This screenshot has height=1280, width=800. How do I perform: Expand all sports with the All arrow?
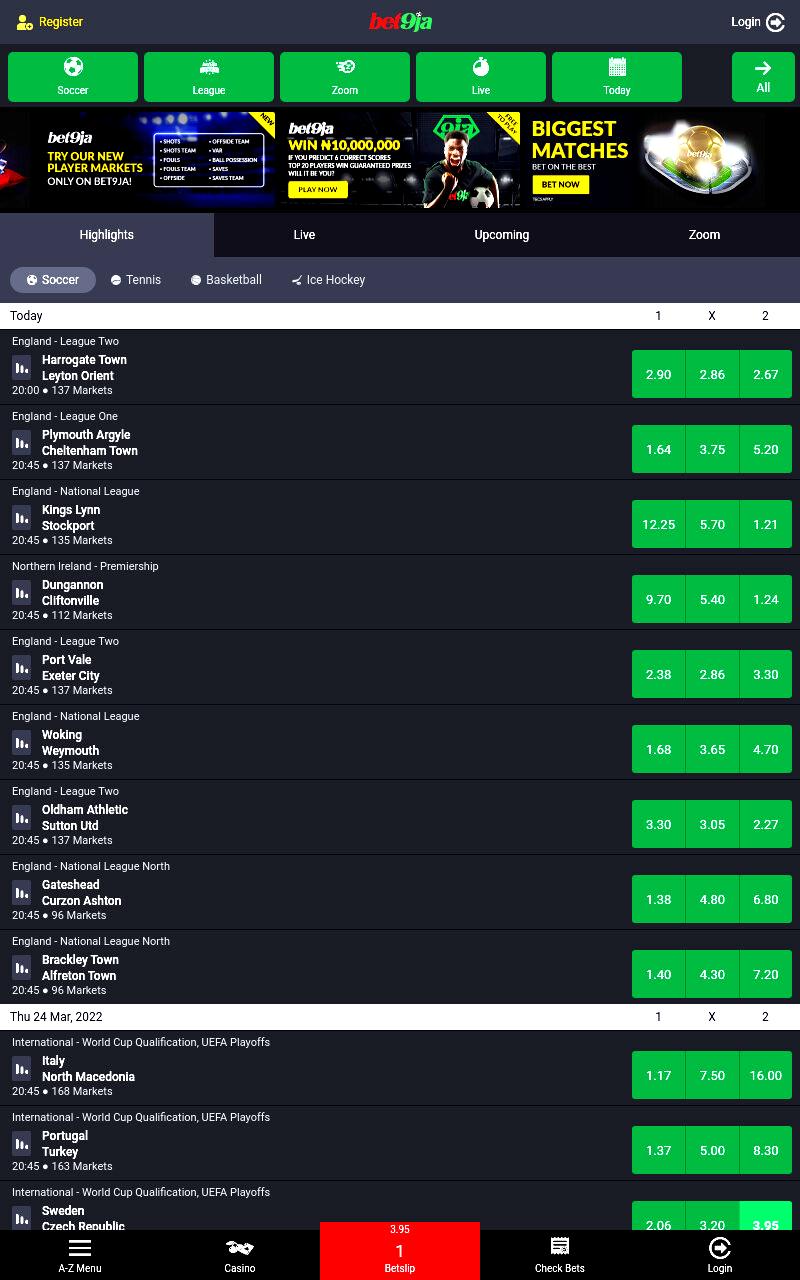[x=763, y=77]
